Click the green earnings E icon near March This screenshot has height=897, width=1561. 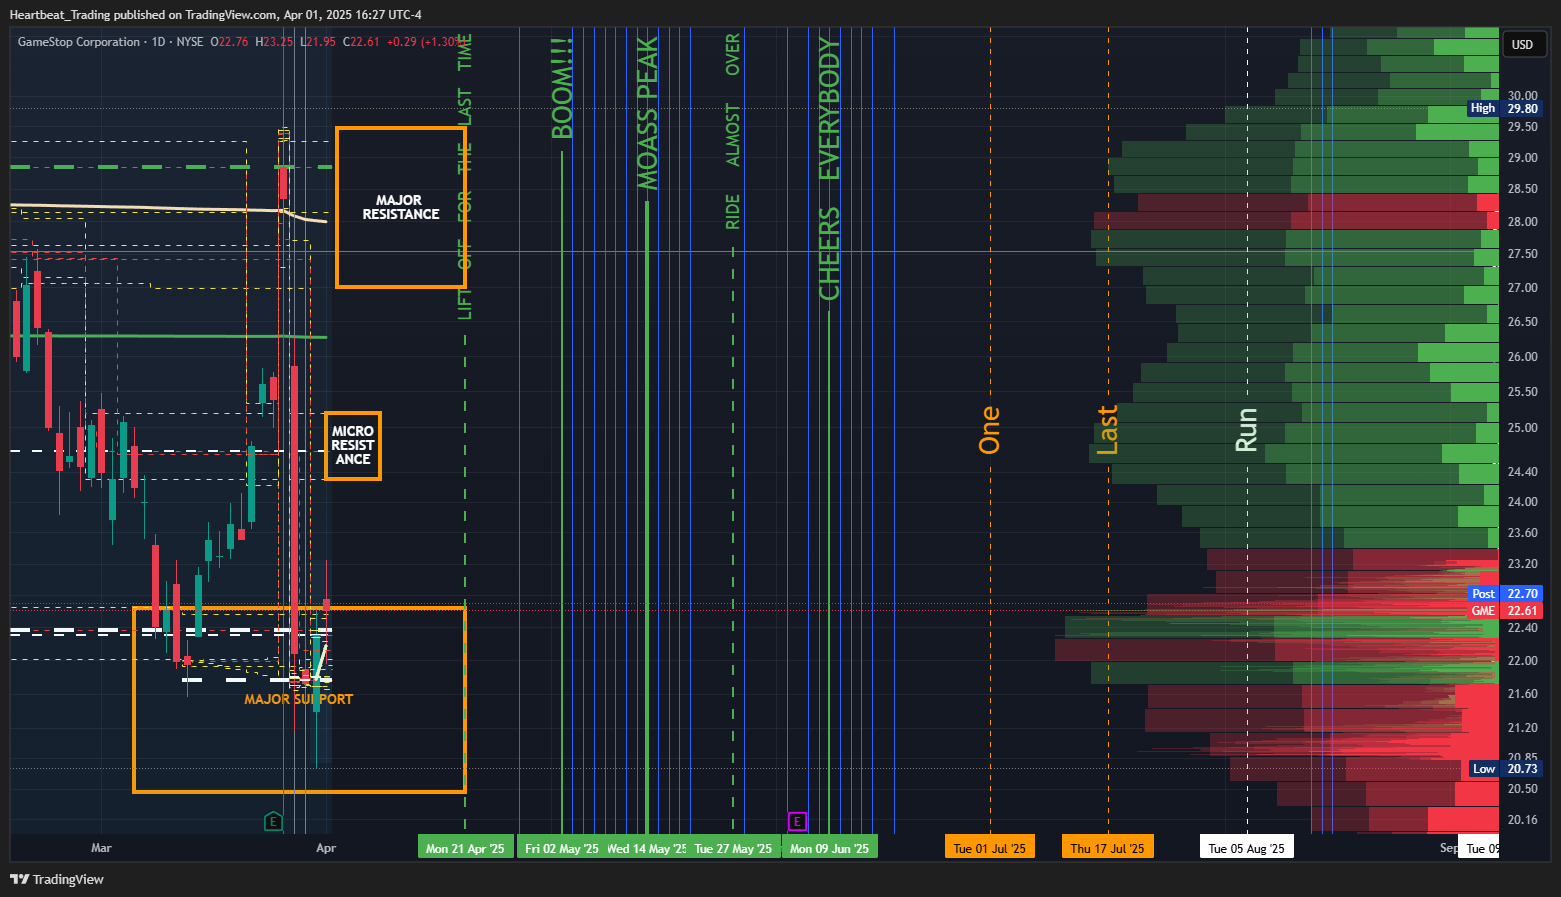coord(273,822)
